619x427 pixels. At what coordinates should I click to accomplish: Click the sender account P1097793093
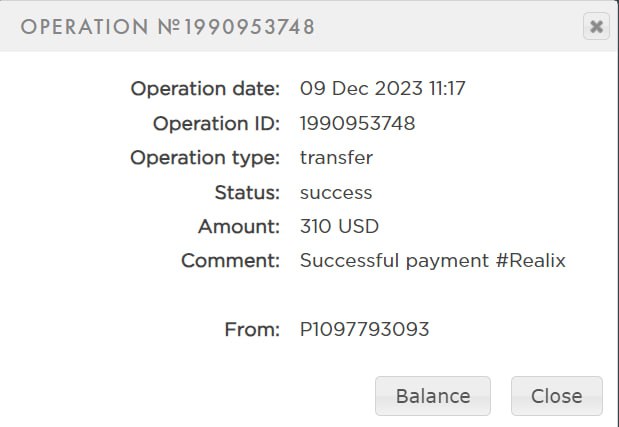point(364,328)
